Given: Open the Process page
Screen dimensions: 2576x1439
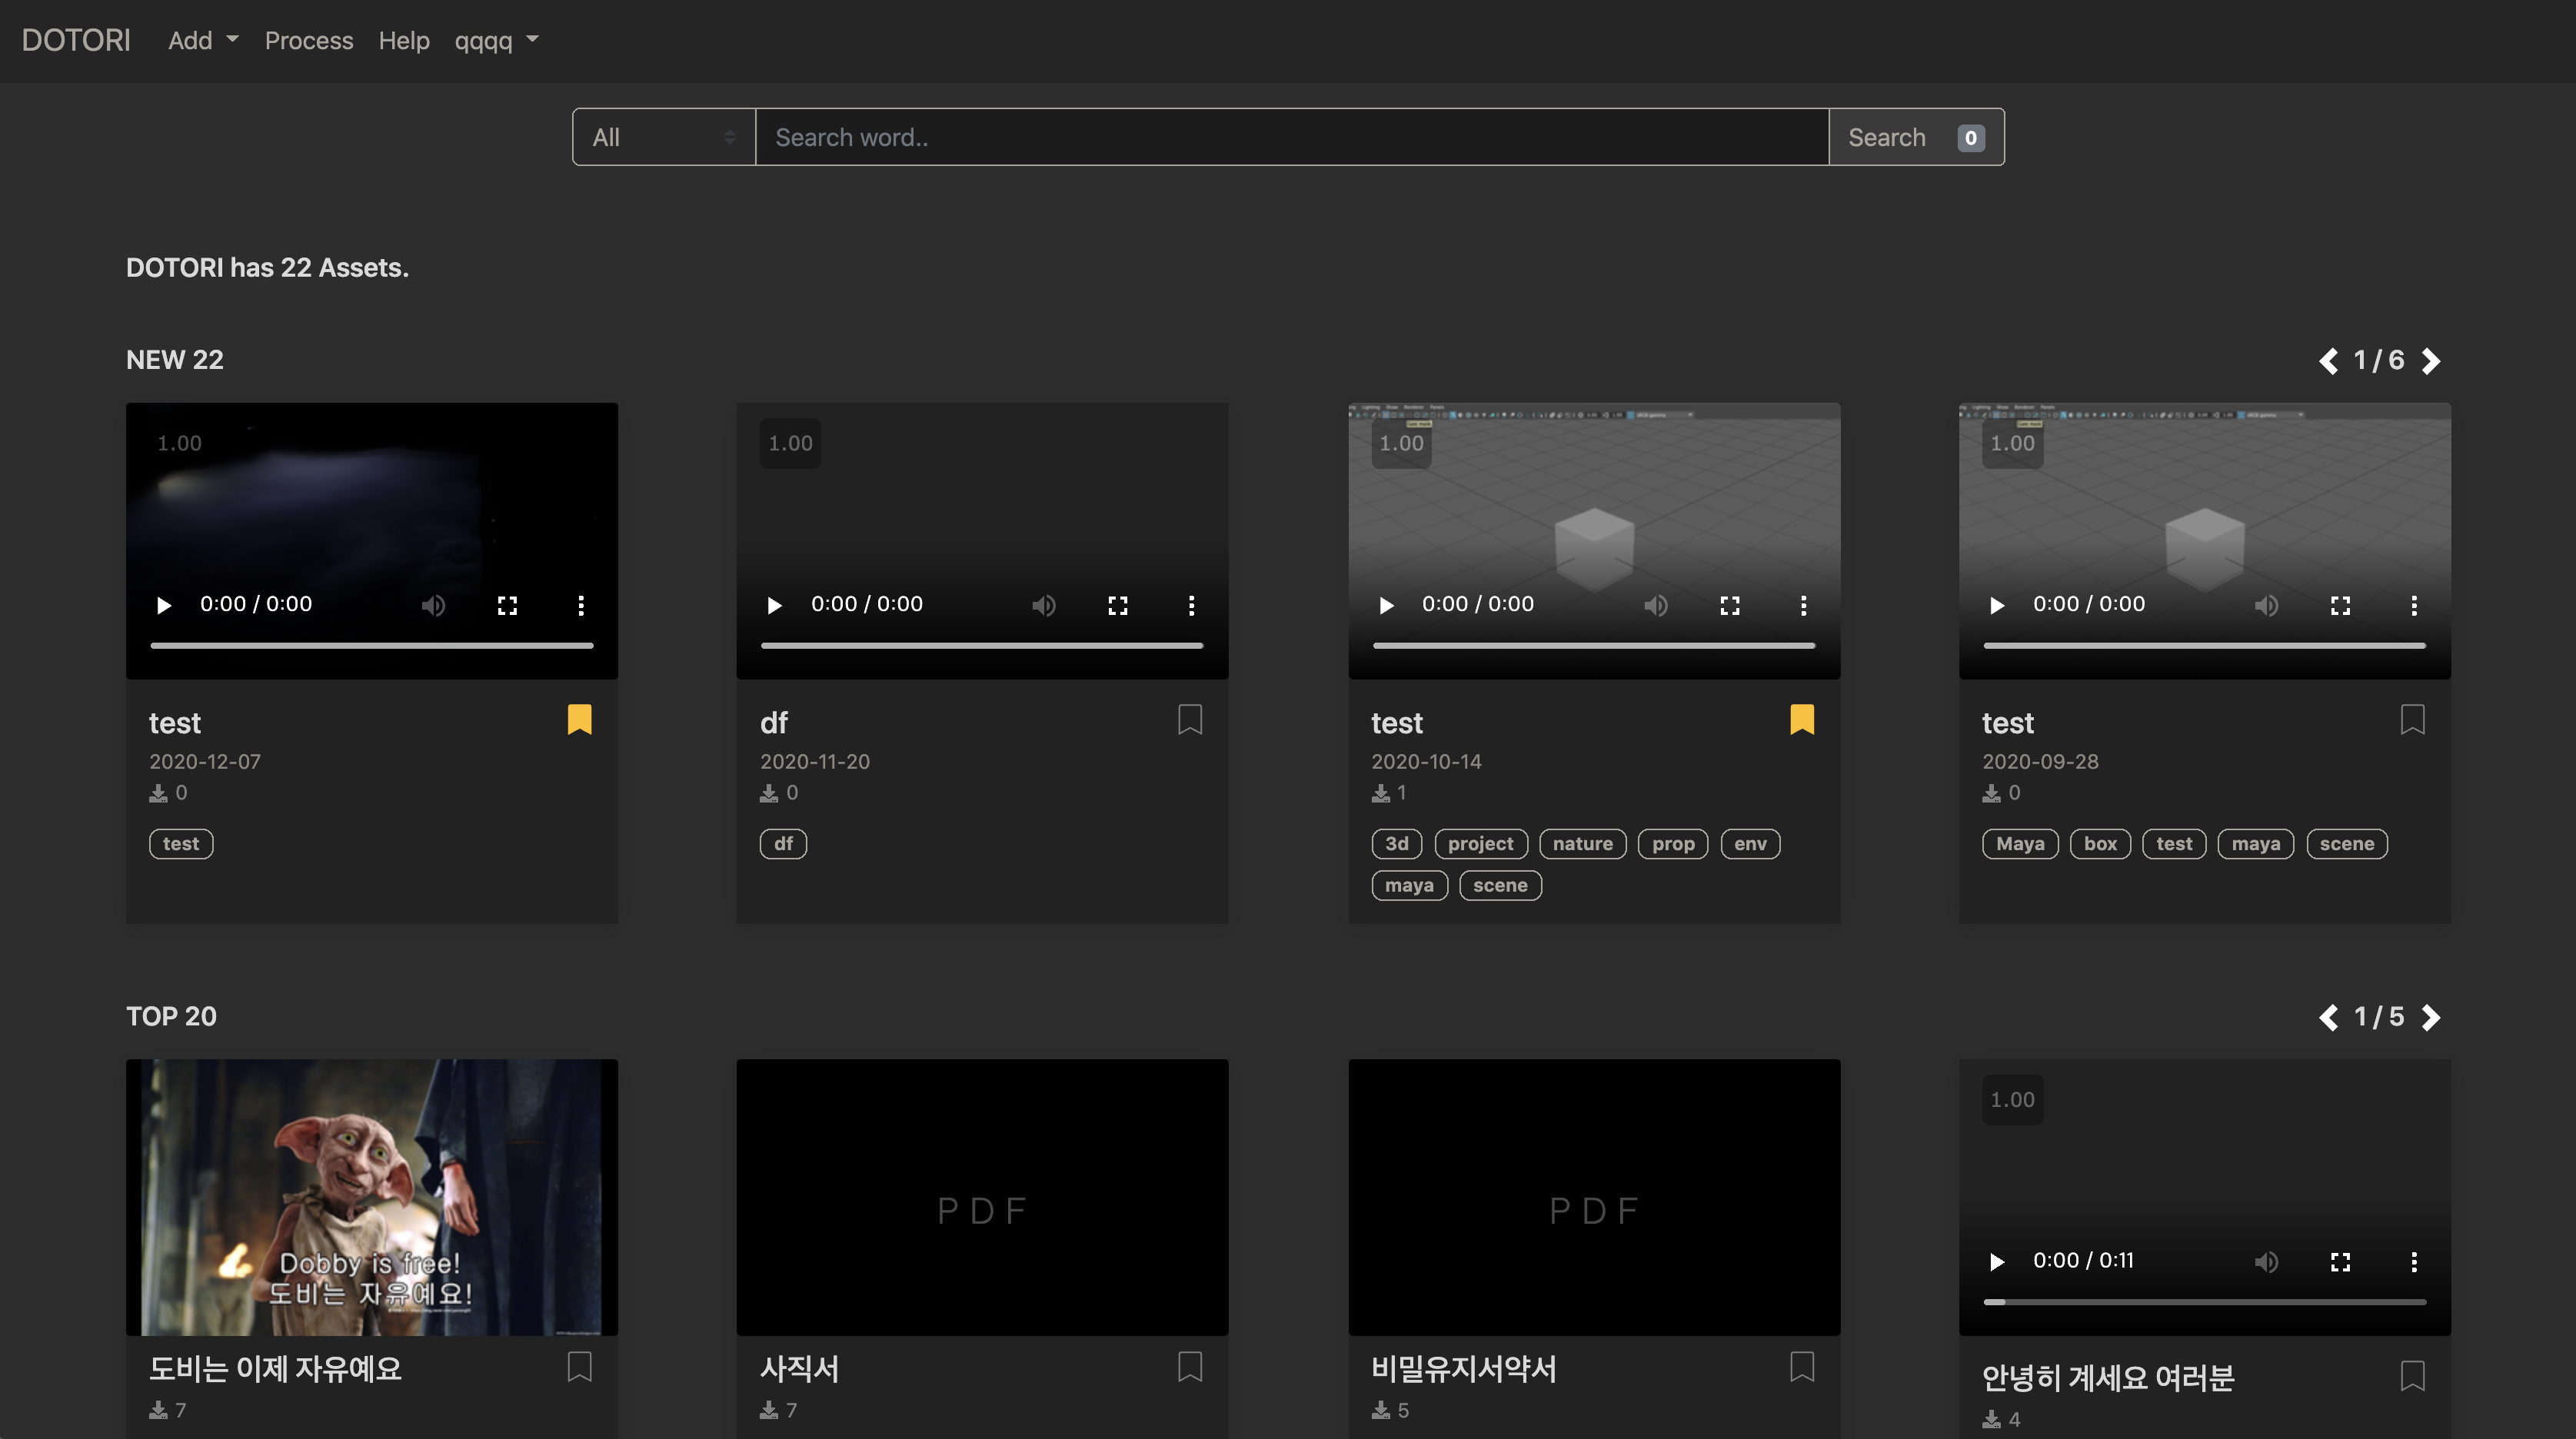Looking at the screenshot, I should click(309, 40).
